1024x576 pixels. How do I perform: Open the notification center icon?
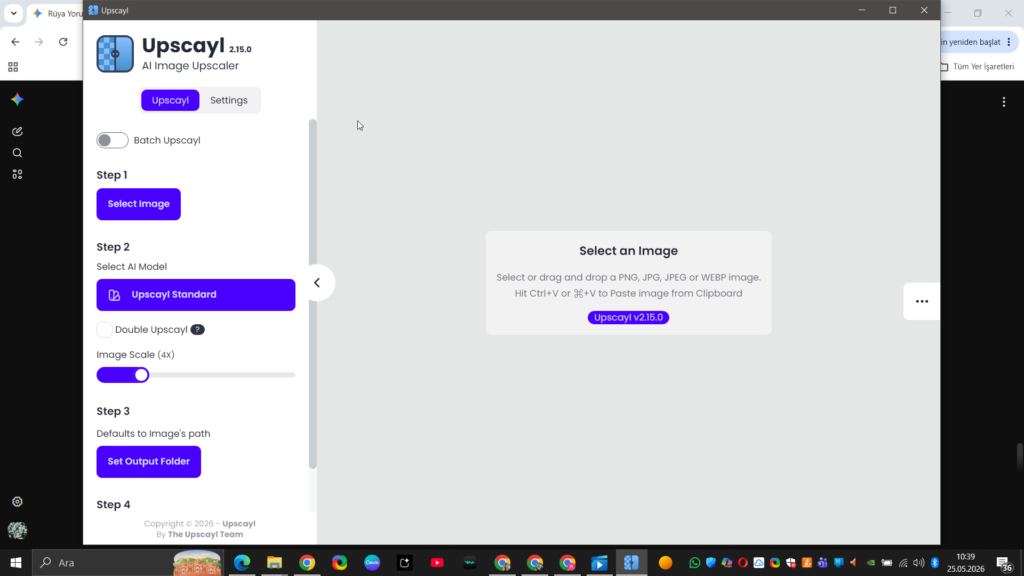(x=1004, y=563)
